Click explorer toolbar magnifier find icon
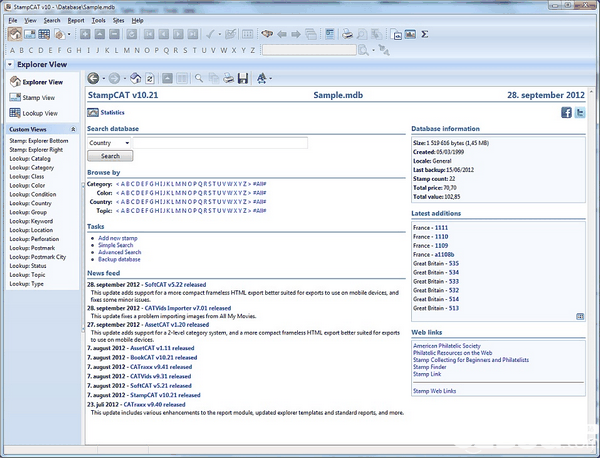The width and height of the screenshot is (600, 458). [x=199, y=78]
